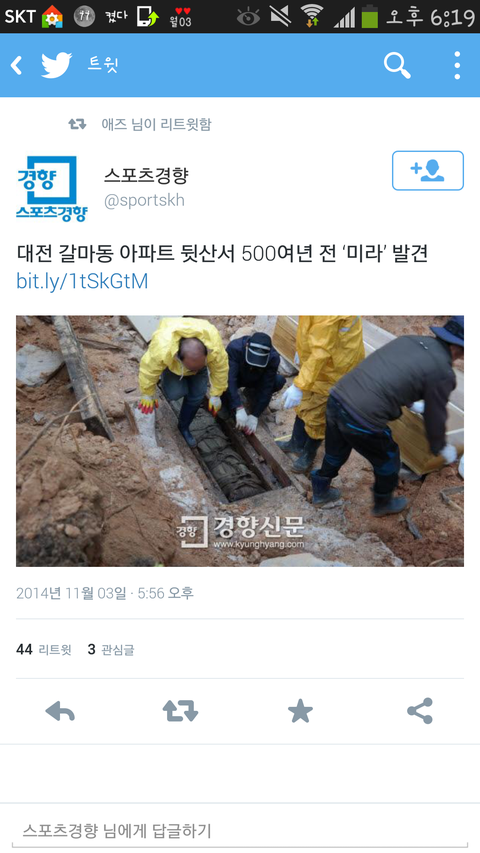Screen dimensions: 480x853
Task: Tap the Twitter bird logo
Action: pyautogui.click(x=57, y=65)
